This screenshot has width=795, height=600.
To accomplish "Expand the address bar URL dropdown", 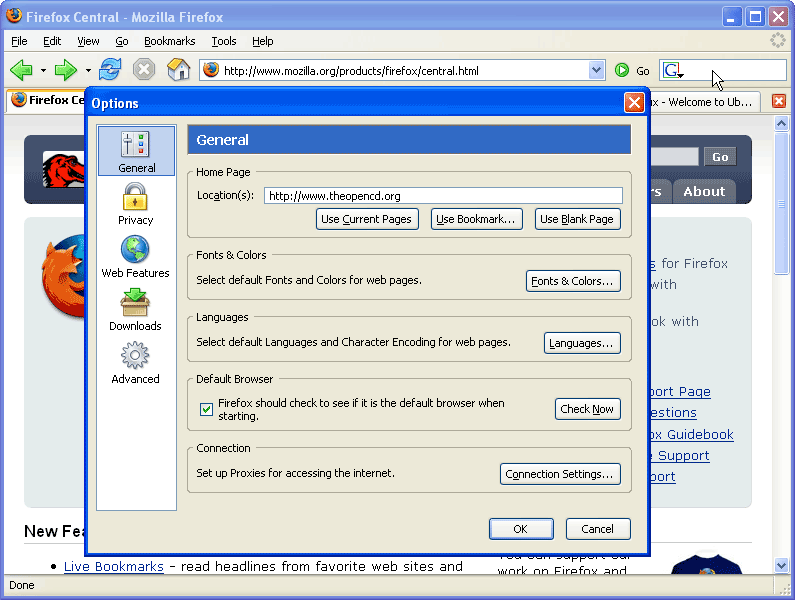I will pyautogui.click(x=597, y=70).
